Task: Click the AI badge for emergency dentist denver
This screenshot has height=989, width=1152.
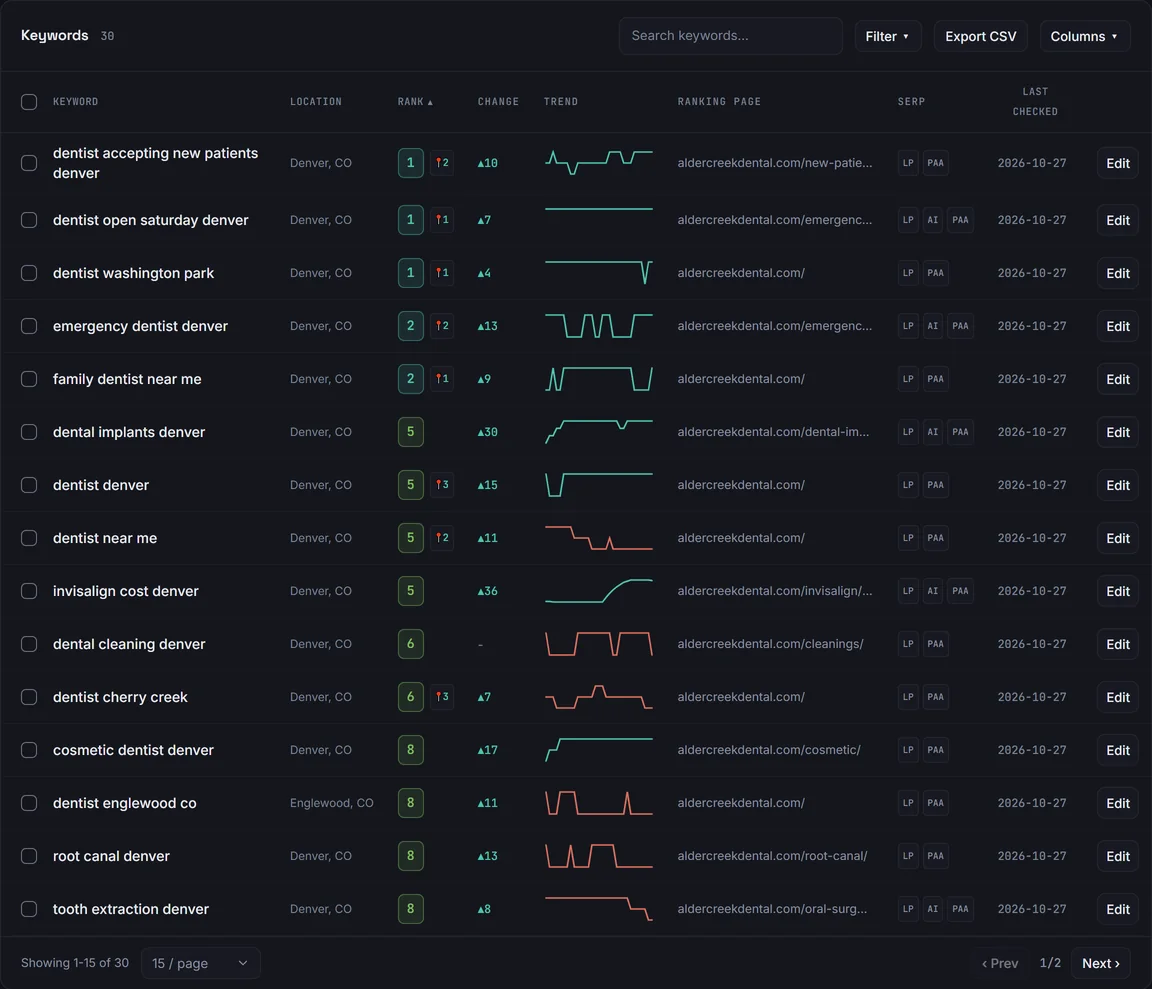Action: (x=932, y=326)
